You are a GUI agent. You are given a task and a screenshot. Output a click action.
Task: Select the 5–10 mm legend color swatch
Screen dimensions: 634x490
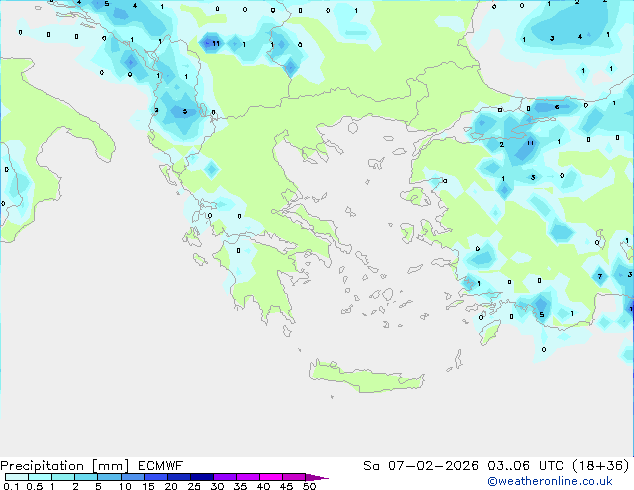(109, 477)
